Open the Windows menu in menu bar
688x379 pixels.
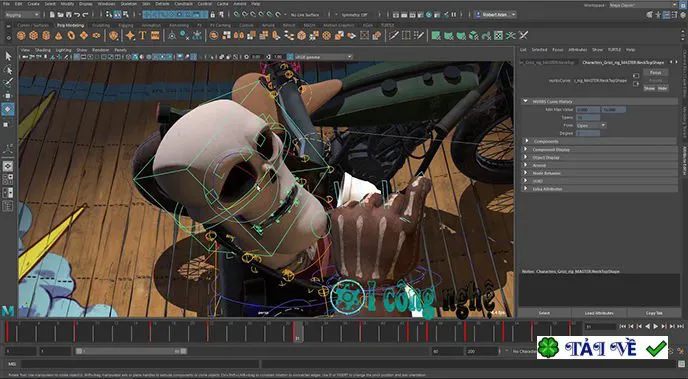point(106,4)
